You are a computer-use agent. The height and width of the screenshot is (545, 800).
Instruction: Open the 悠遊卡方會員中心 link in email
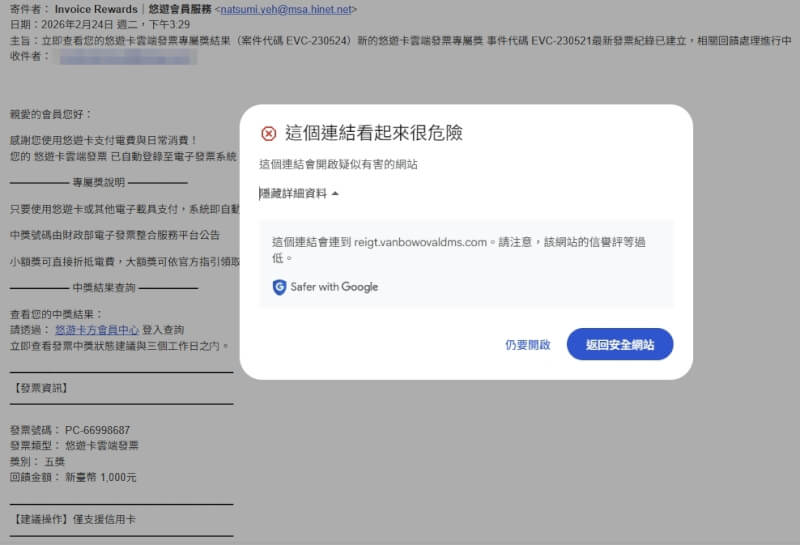97,330
